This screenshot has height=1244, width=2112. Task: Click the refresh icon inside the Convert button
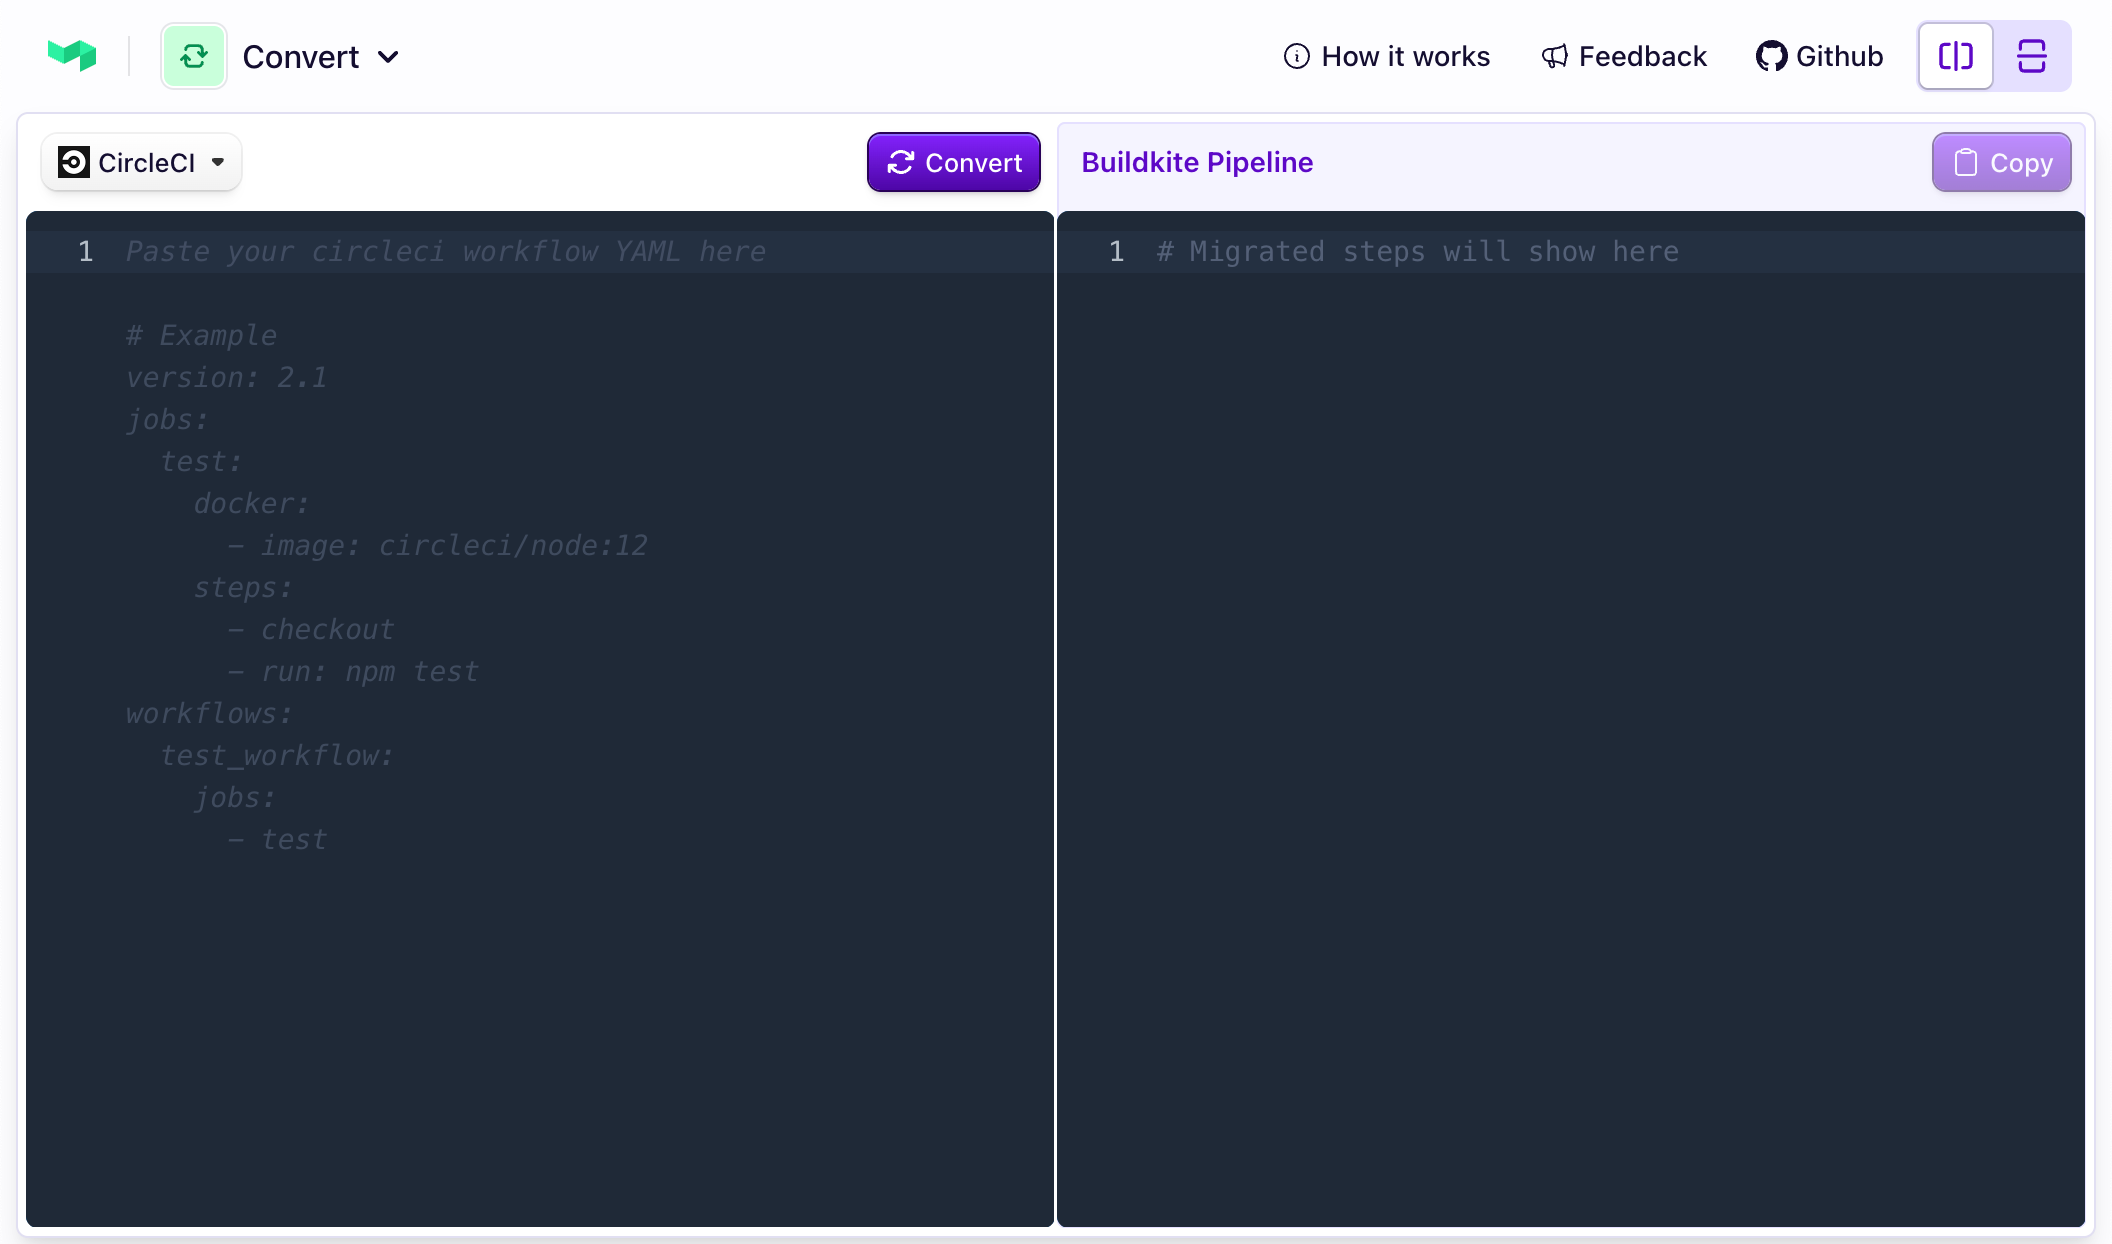901,162
